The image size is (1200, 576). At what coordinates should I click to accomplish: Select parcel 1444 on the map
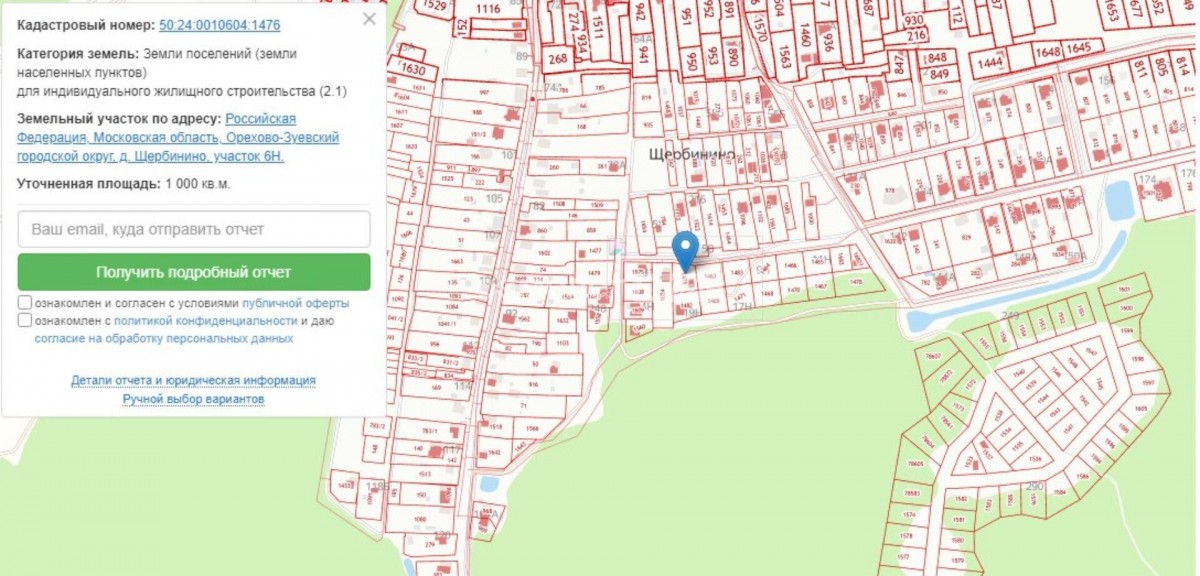[x=994, y=64]
